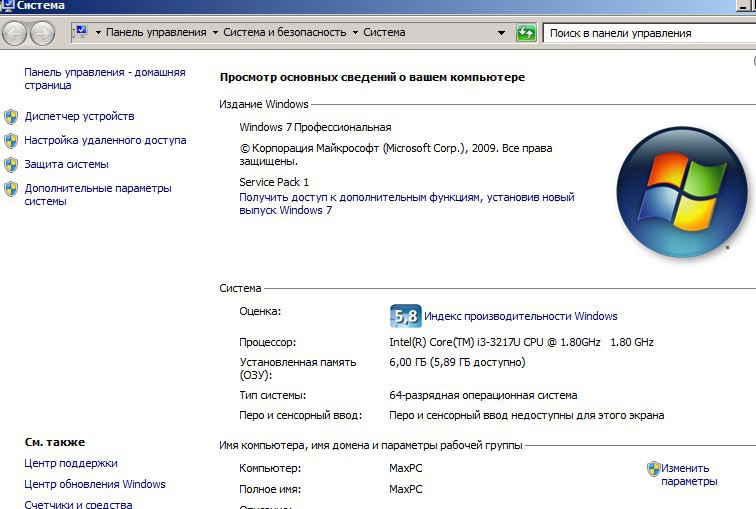Expand dropdown arrow before Система и безопасность
The height and width of the screenshot is (509, 756).
point(215,33)
